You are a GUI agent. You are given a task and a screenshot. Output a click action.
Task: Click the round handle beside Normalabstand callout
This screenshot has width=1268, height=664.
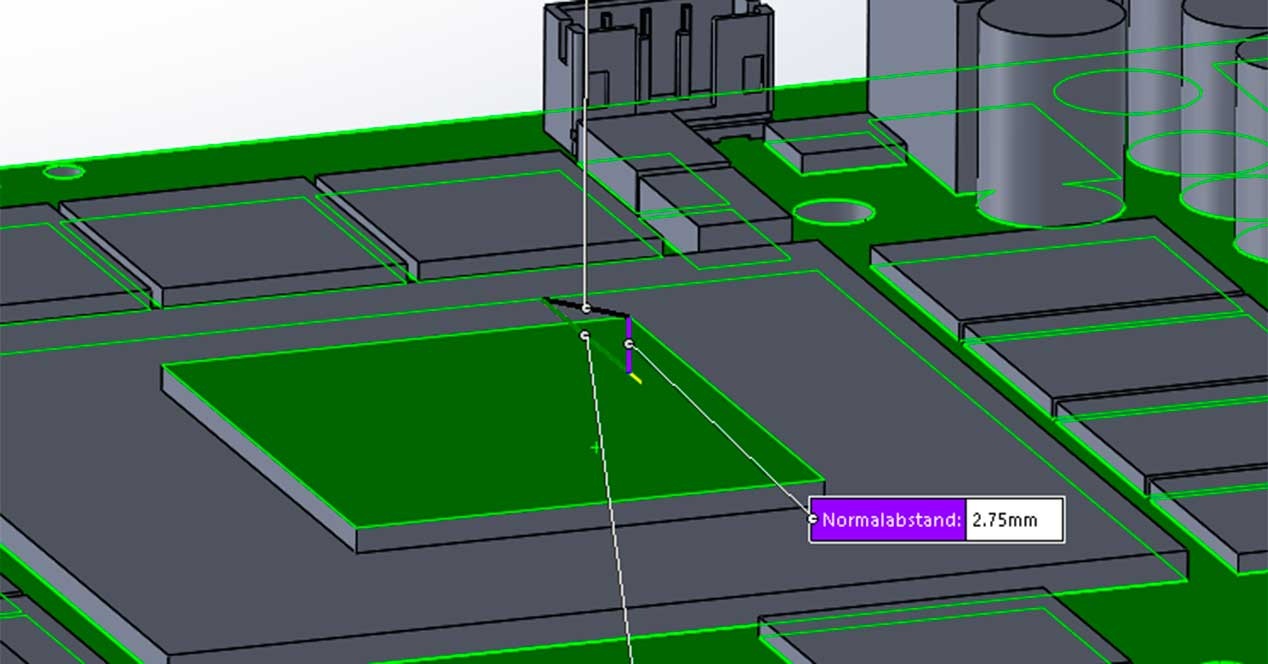click(x=813, y=519)
